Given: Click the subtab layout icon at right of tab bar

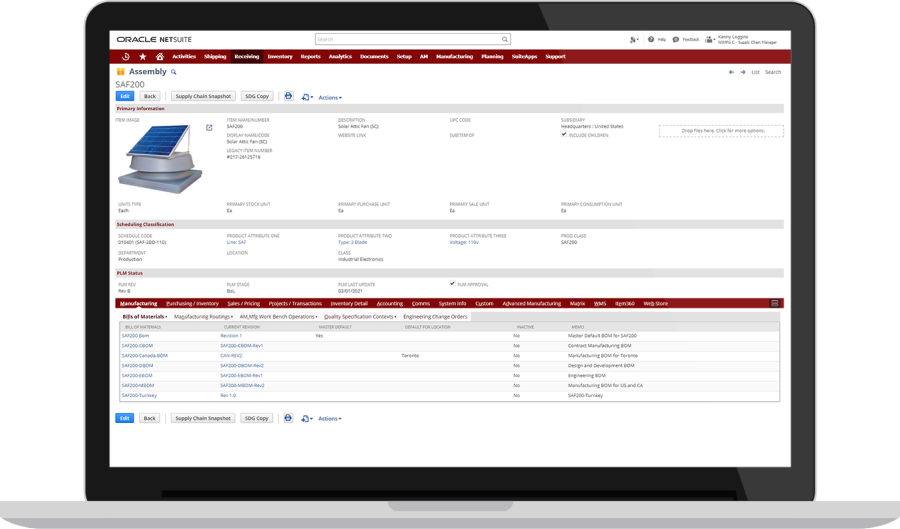Looking at the screenshot, I should [x=774, y=303].
